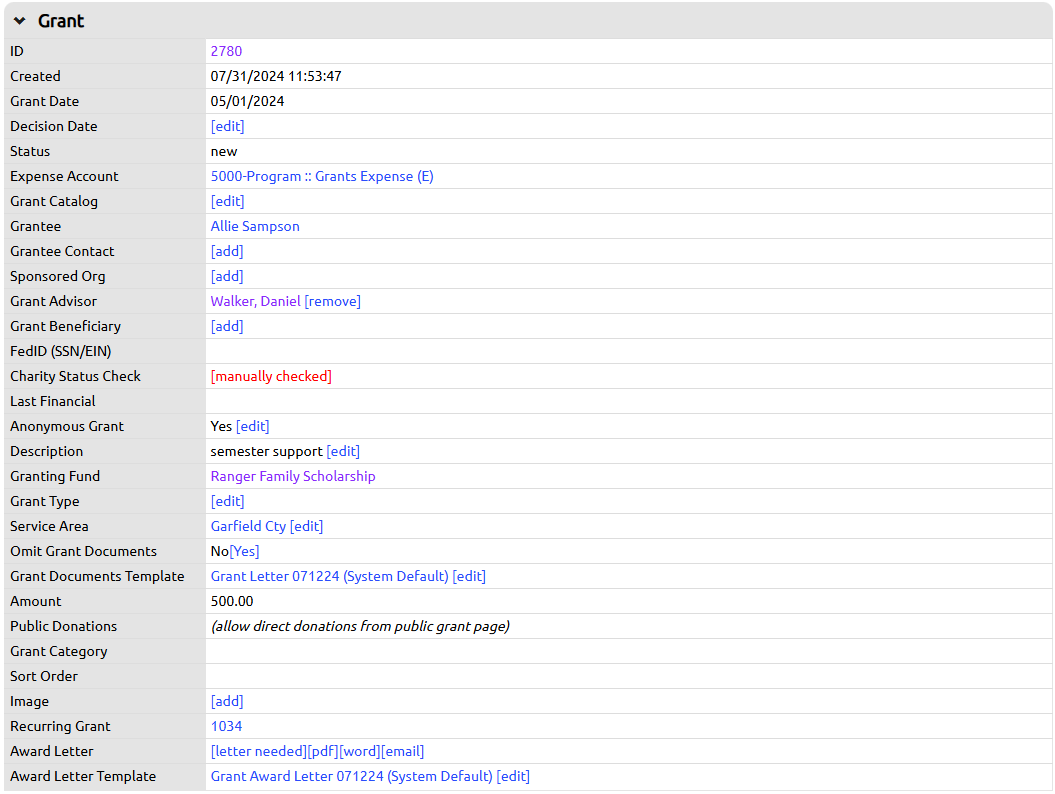Open grant advisor Walker, Daniel
1055x794 pixels.
[x=256, y=301]
